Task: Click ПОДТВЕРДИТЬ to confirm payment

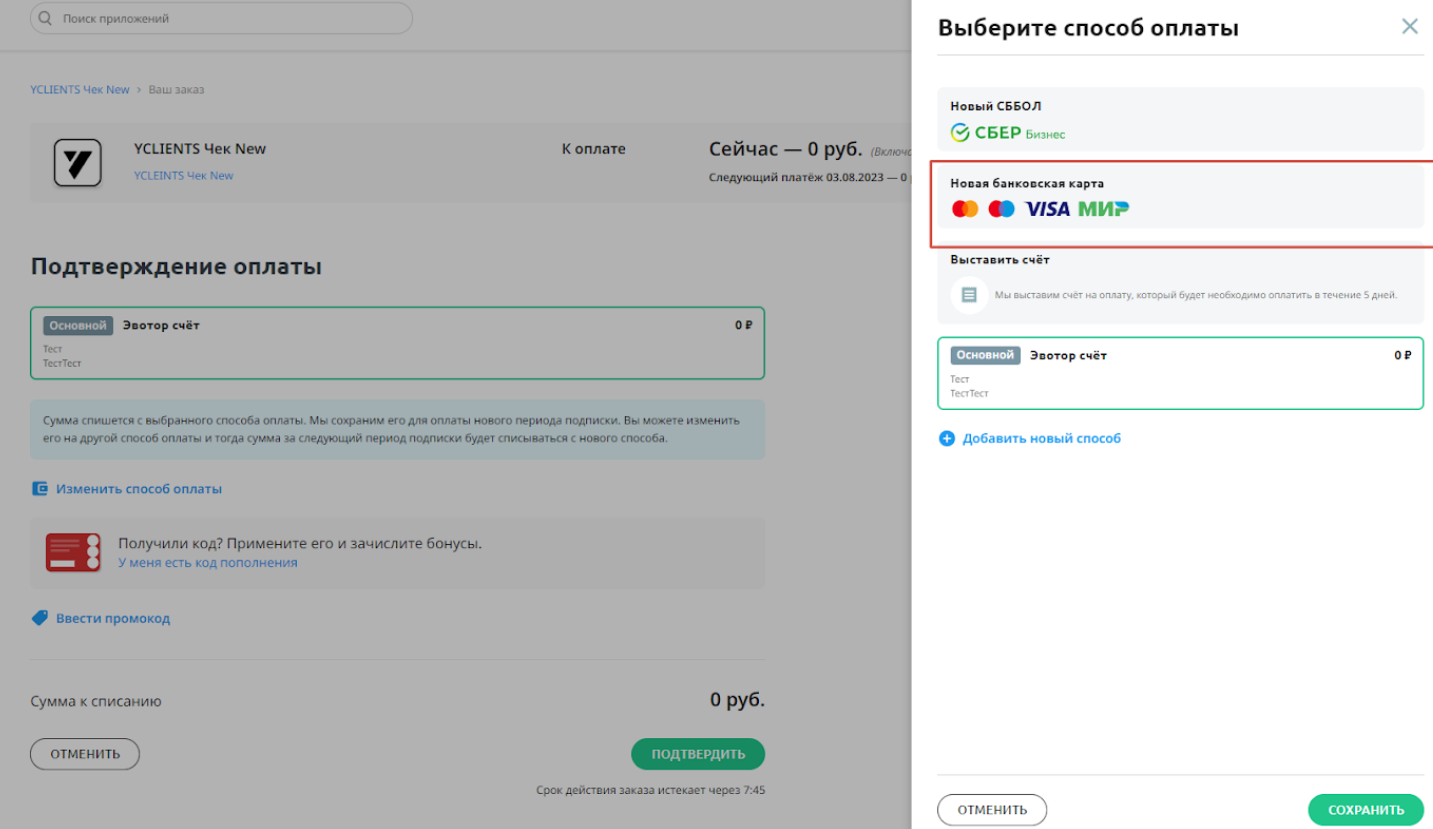Action: [x=698, y=754]
